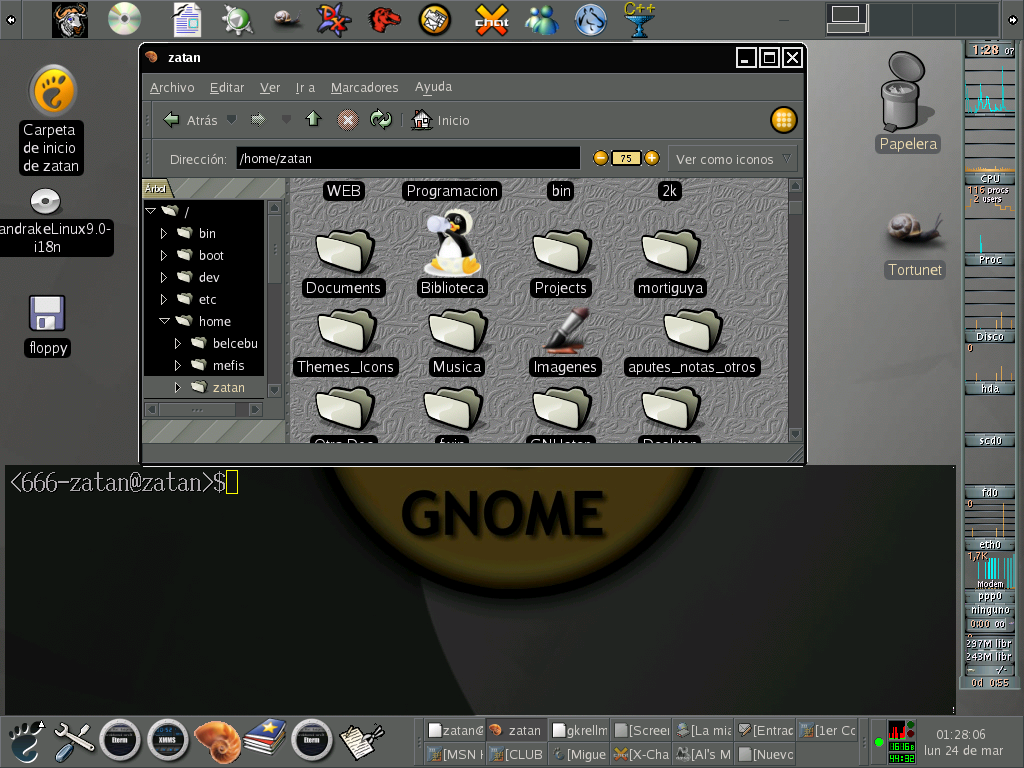
Task: Open the Ver como iconos dropdown
Action: coord(733,159)
